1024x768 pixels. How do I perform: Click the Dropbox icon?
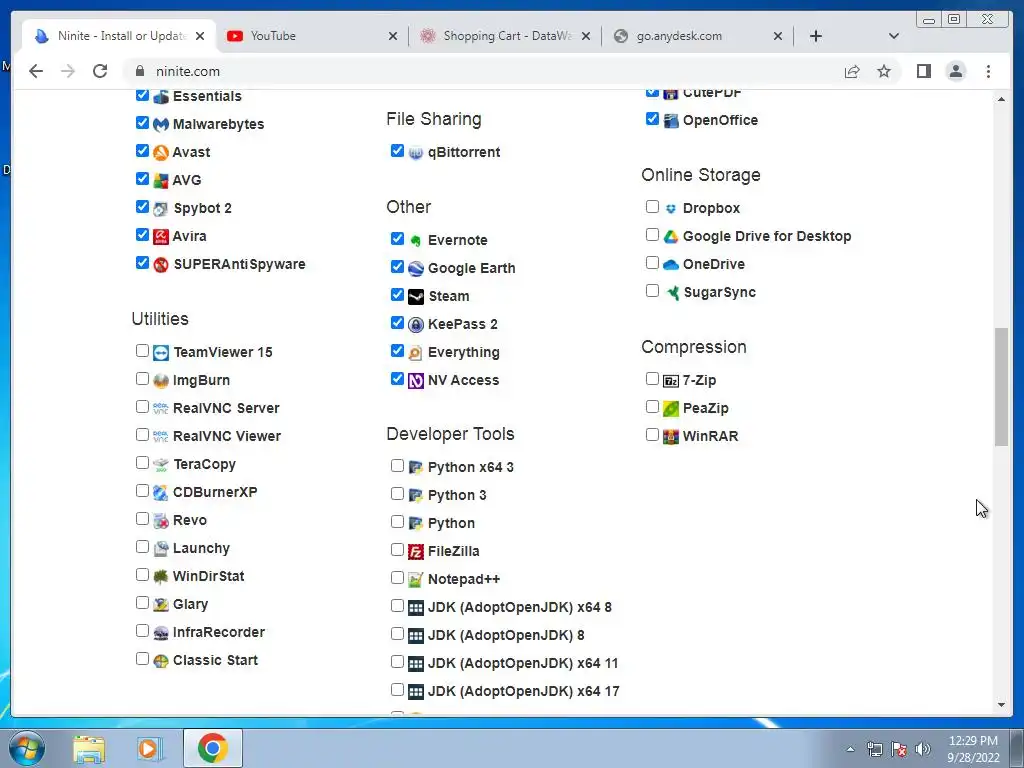(x=671, y=209)
